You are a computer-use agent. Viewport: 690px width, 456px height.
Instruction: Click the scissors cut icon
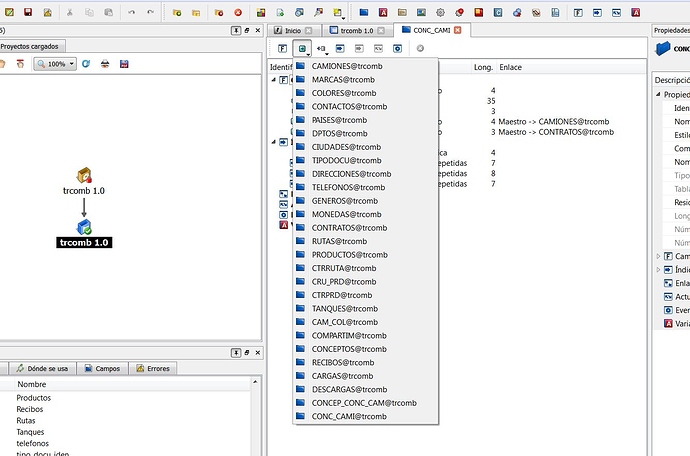[69, 12]
